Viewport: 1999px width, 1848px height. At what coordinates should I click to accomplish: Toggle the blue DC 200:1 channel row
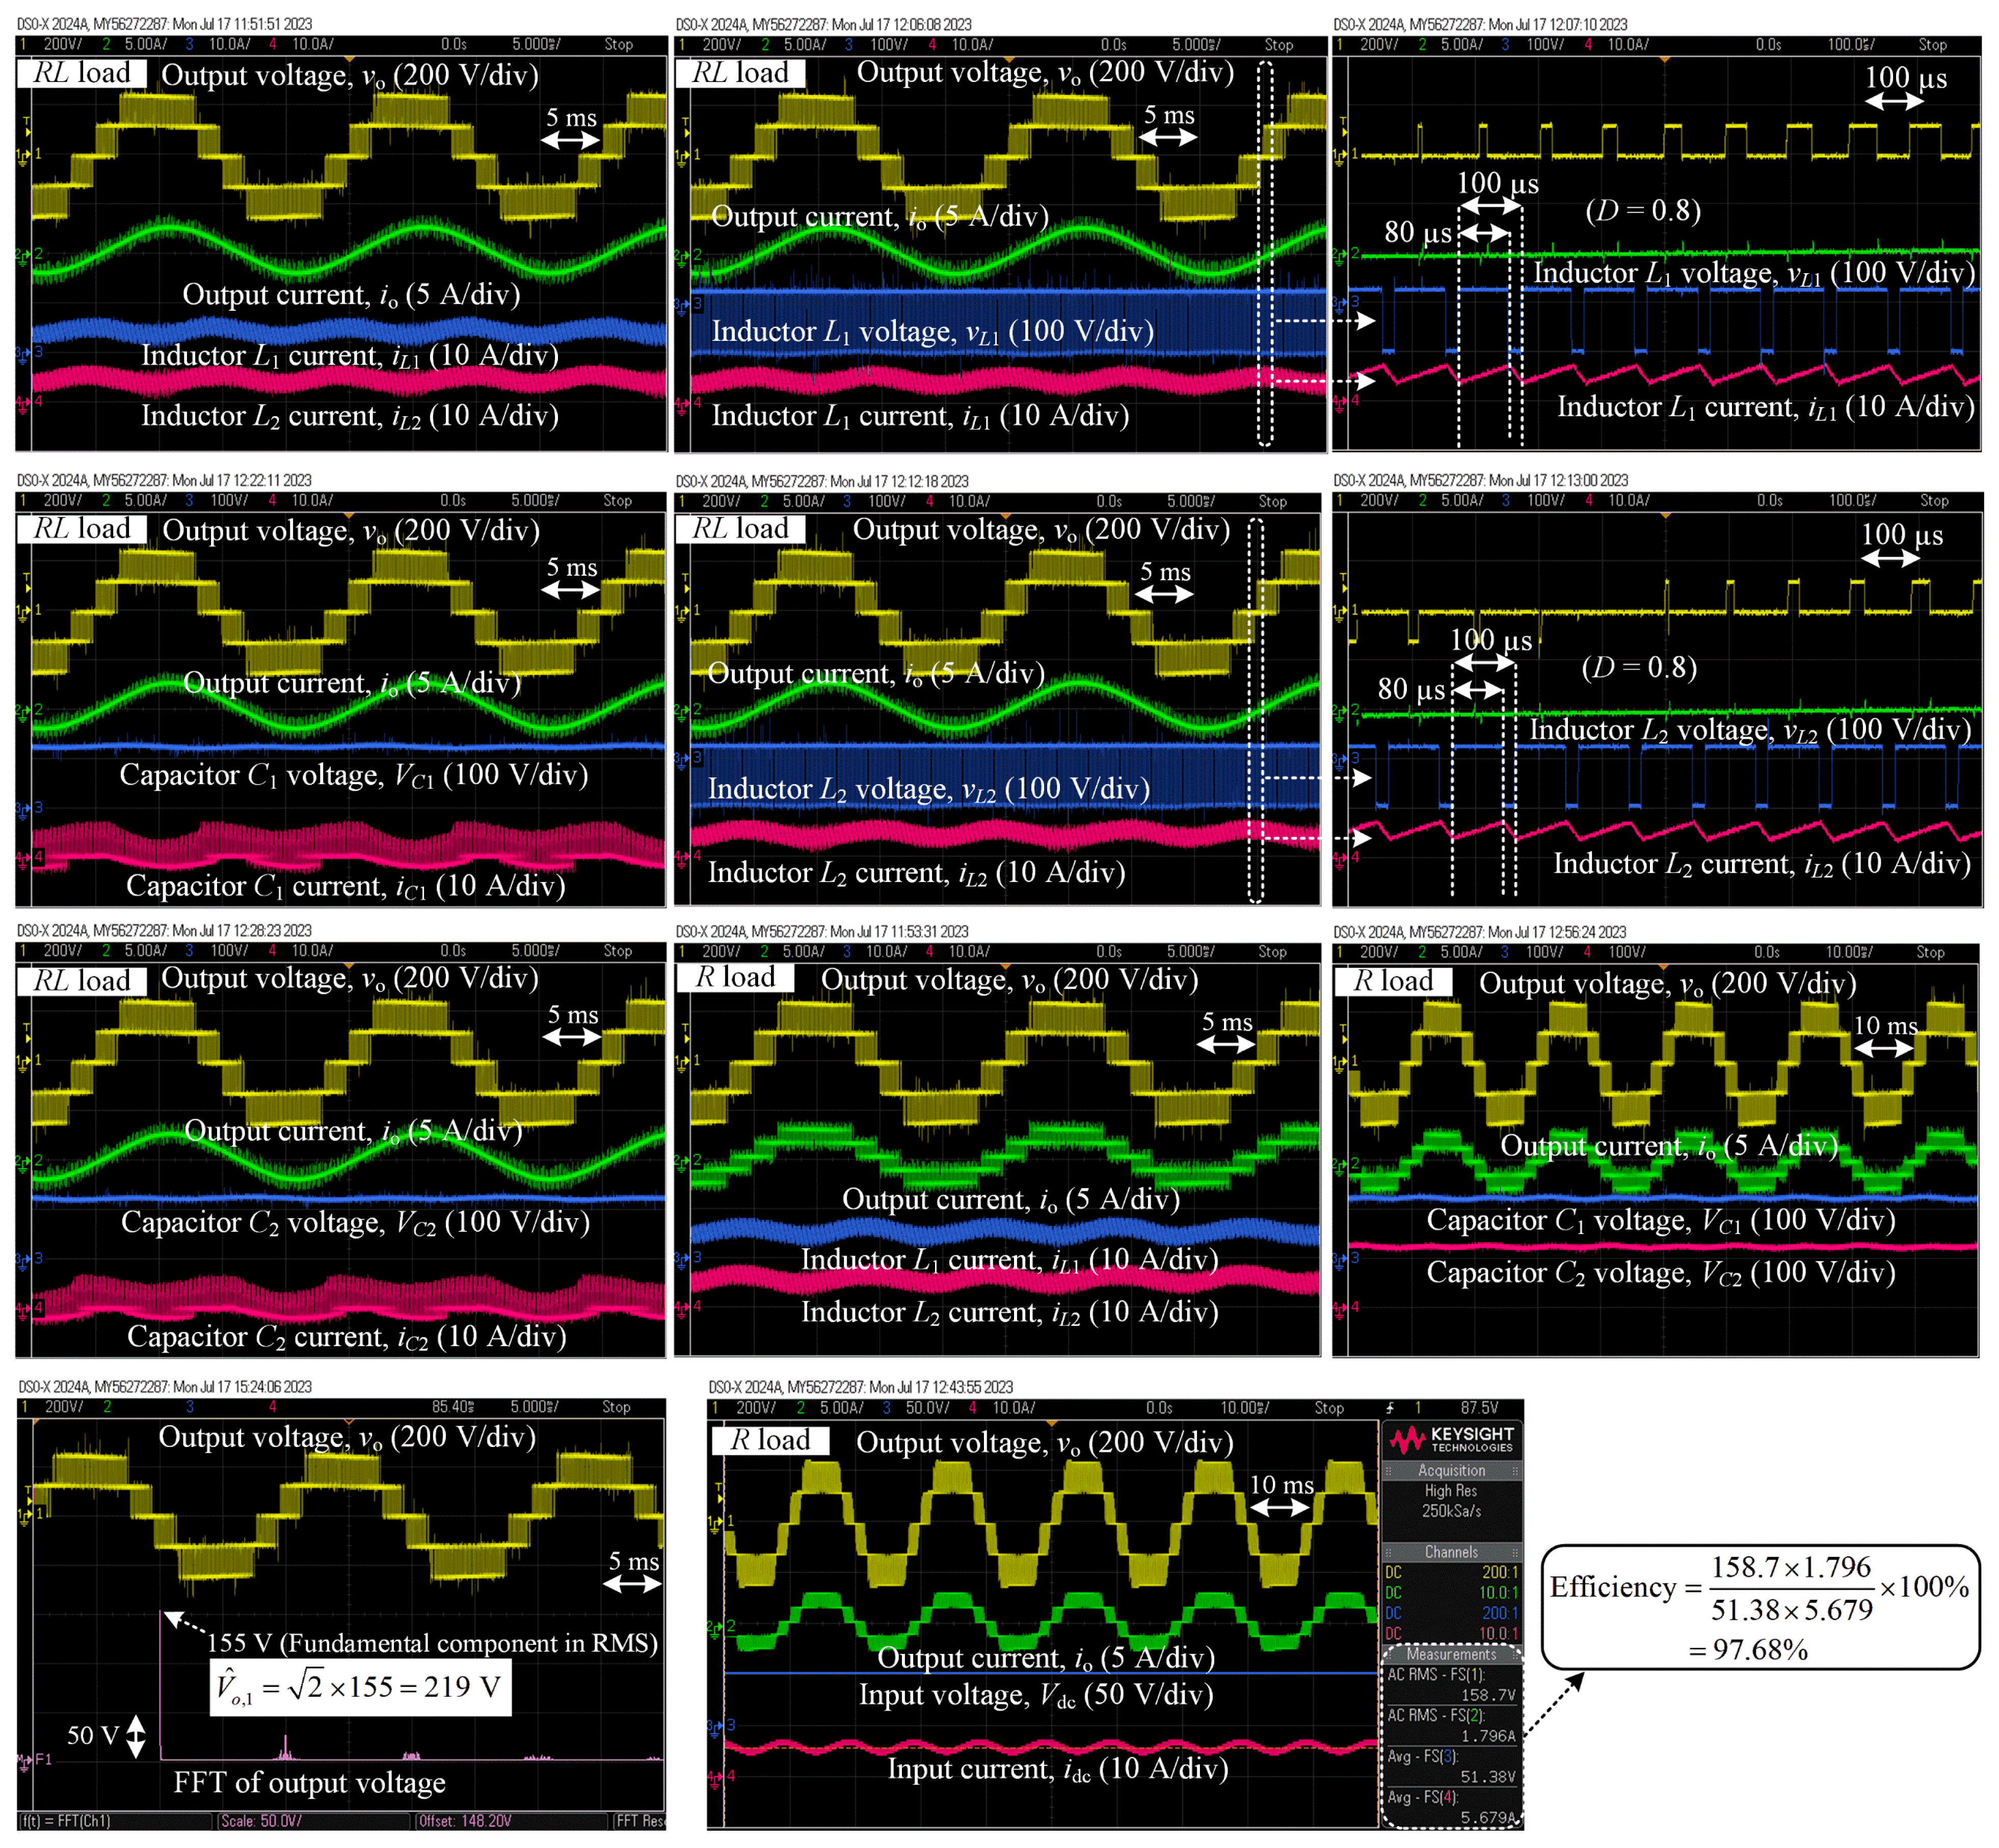pyautogui.click(x=1451, y=1613)
